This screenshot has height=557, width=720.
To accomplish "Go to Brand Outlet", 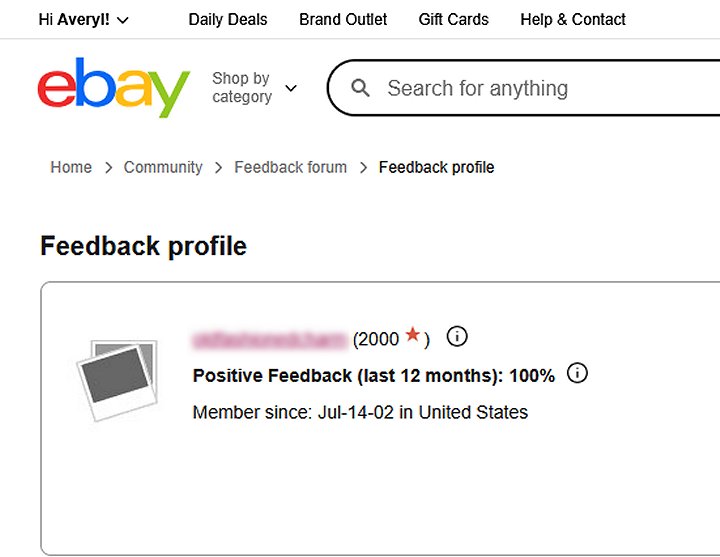I will [343, 19].
